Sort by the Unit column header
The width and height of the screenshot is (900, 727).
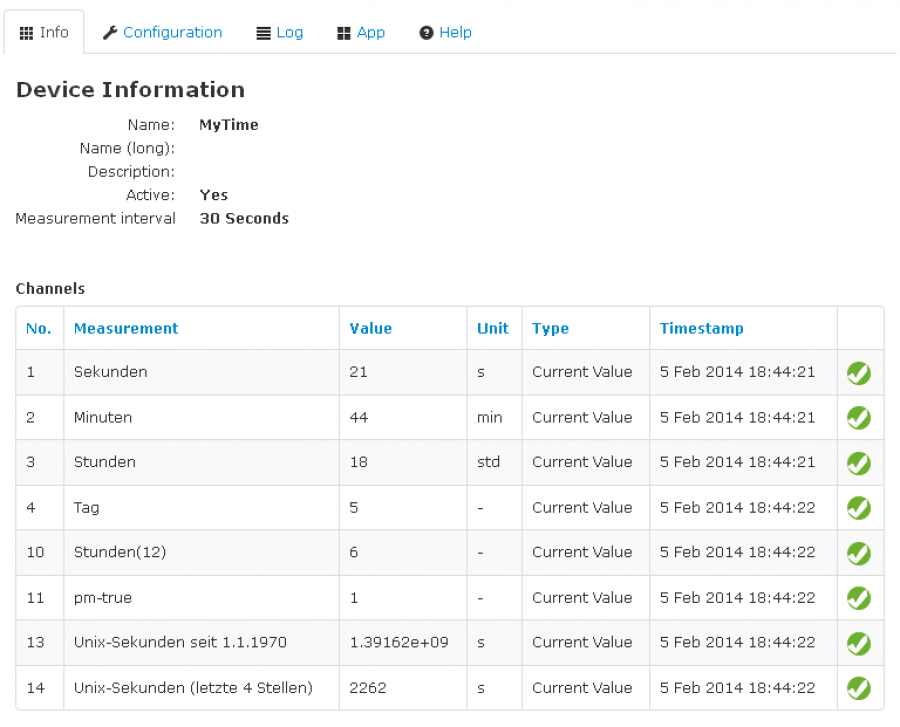493,328
